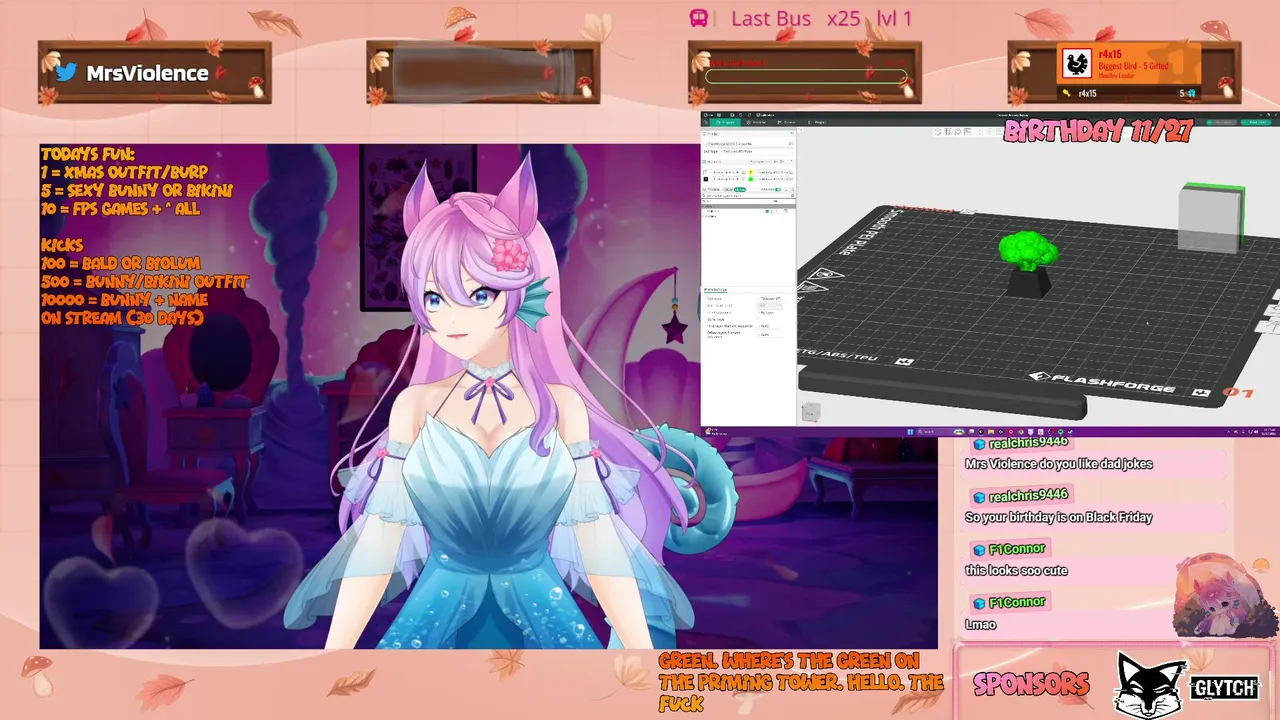Select the white filament color swatch
Screen dimensions: 1280x720
706,172
